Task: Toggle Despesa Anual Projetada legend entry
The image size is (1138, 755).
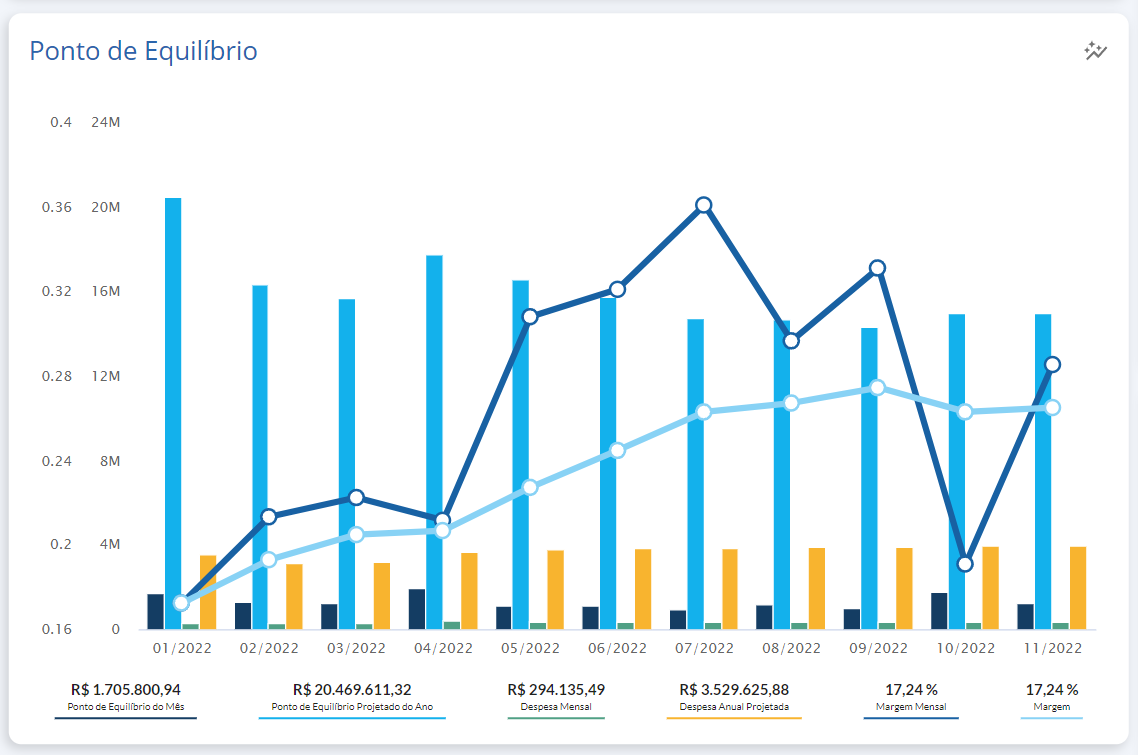Action: [734, 707]
